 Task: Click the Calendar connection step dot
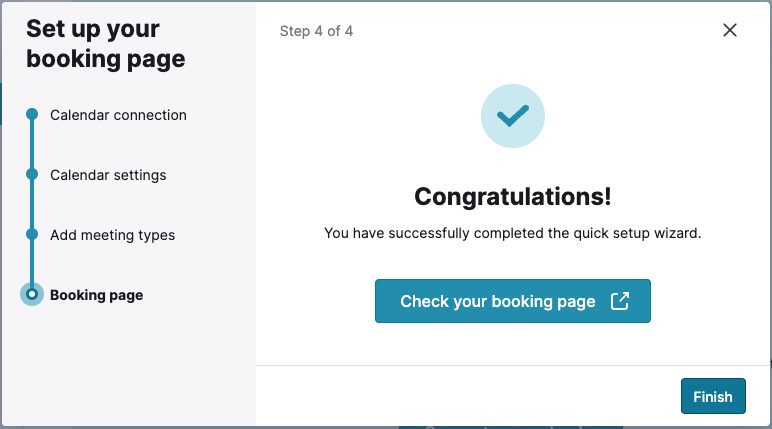32,115
